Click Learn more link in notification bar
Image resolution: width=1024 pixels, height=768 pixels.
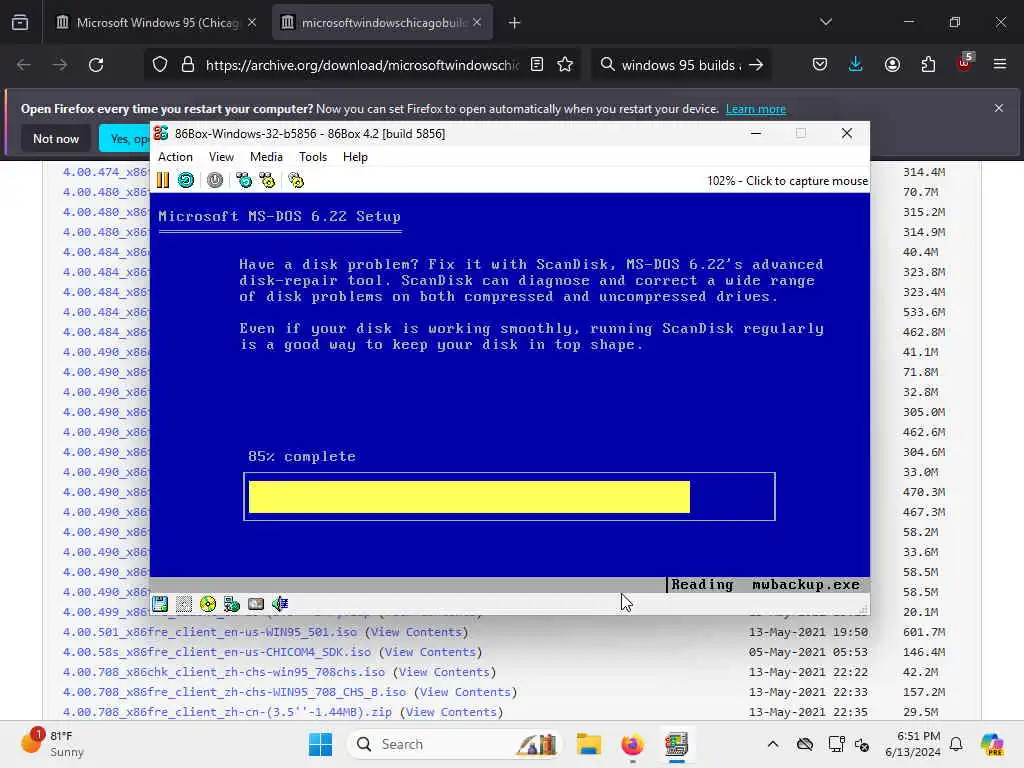pos(756,109)
